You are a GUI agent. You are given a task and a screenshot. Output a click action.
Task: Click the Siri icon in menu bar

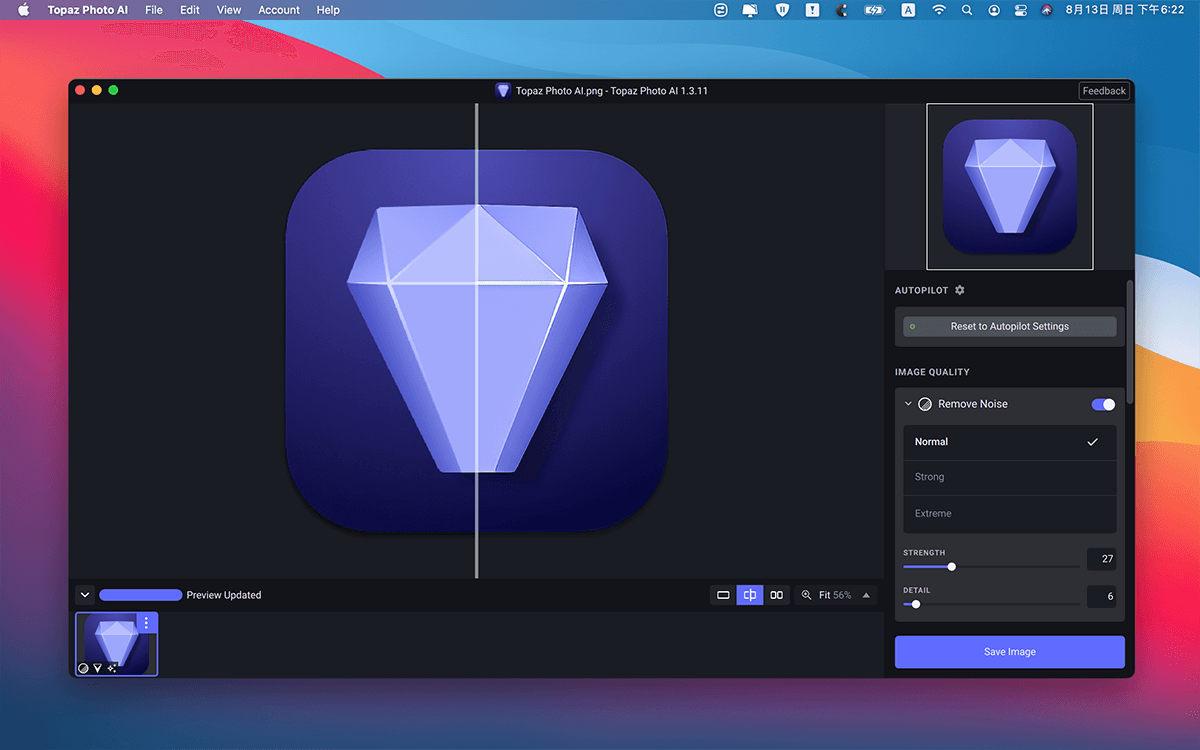point(1047,10)
